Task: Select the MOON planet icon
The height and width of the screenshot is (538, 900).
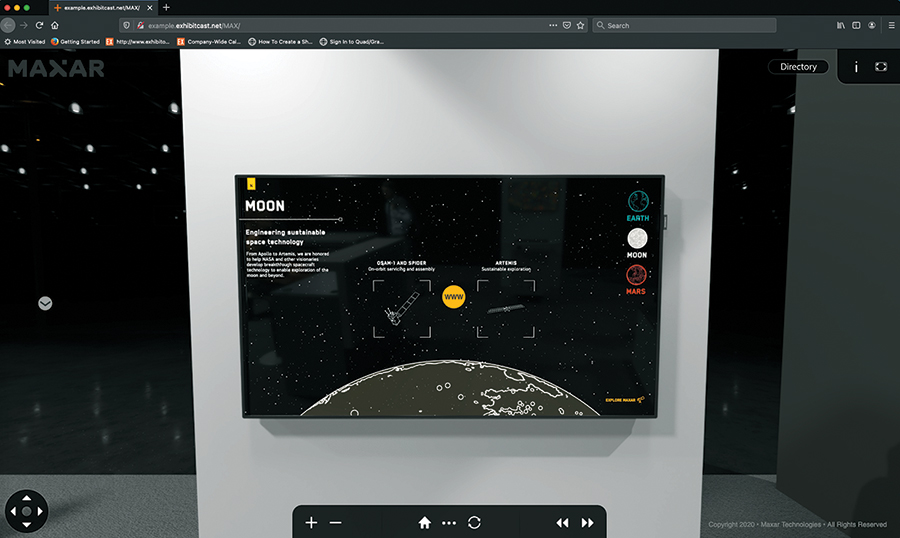Action: [637, 243]
